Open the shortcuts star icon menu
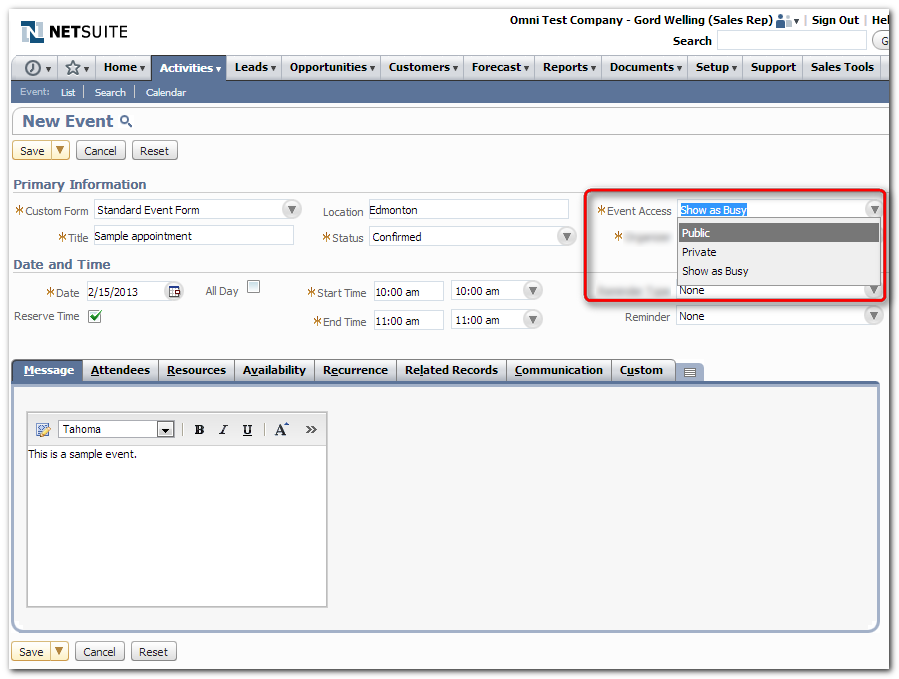Image resolution: width=899 pixels, height=679 pixels. click(77, 68)
